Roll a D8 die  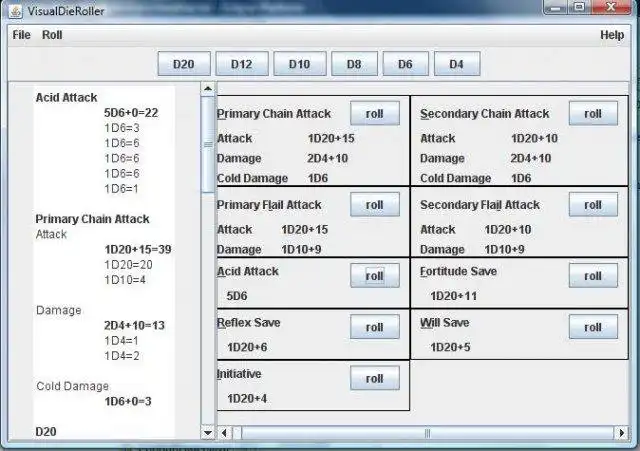354,64
